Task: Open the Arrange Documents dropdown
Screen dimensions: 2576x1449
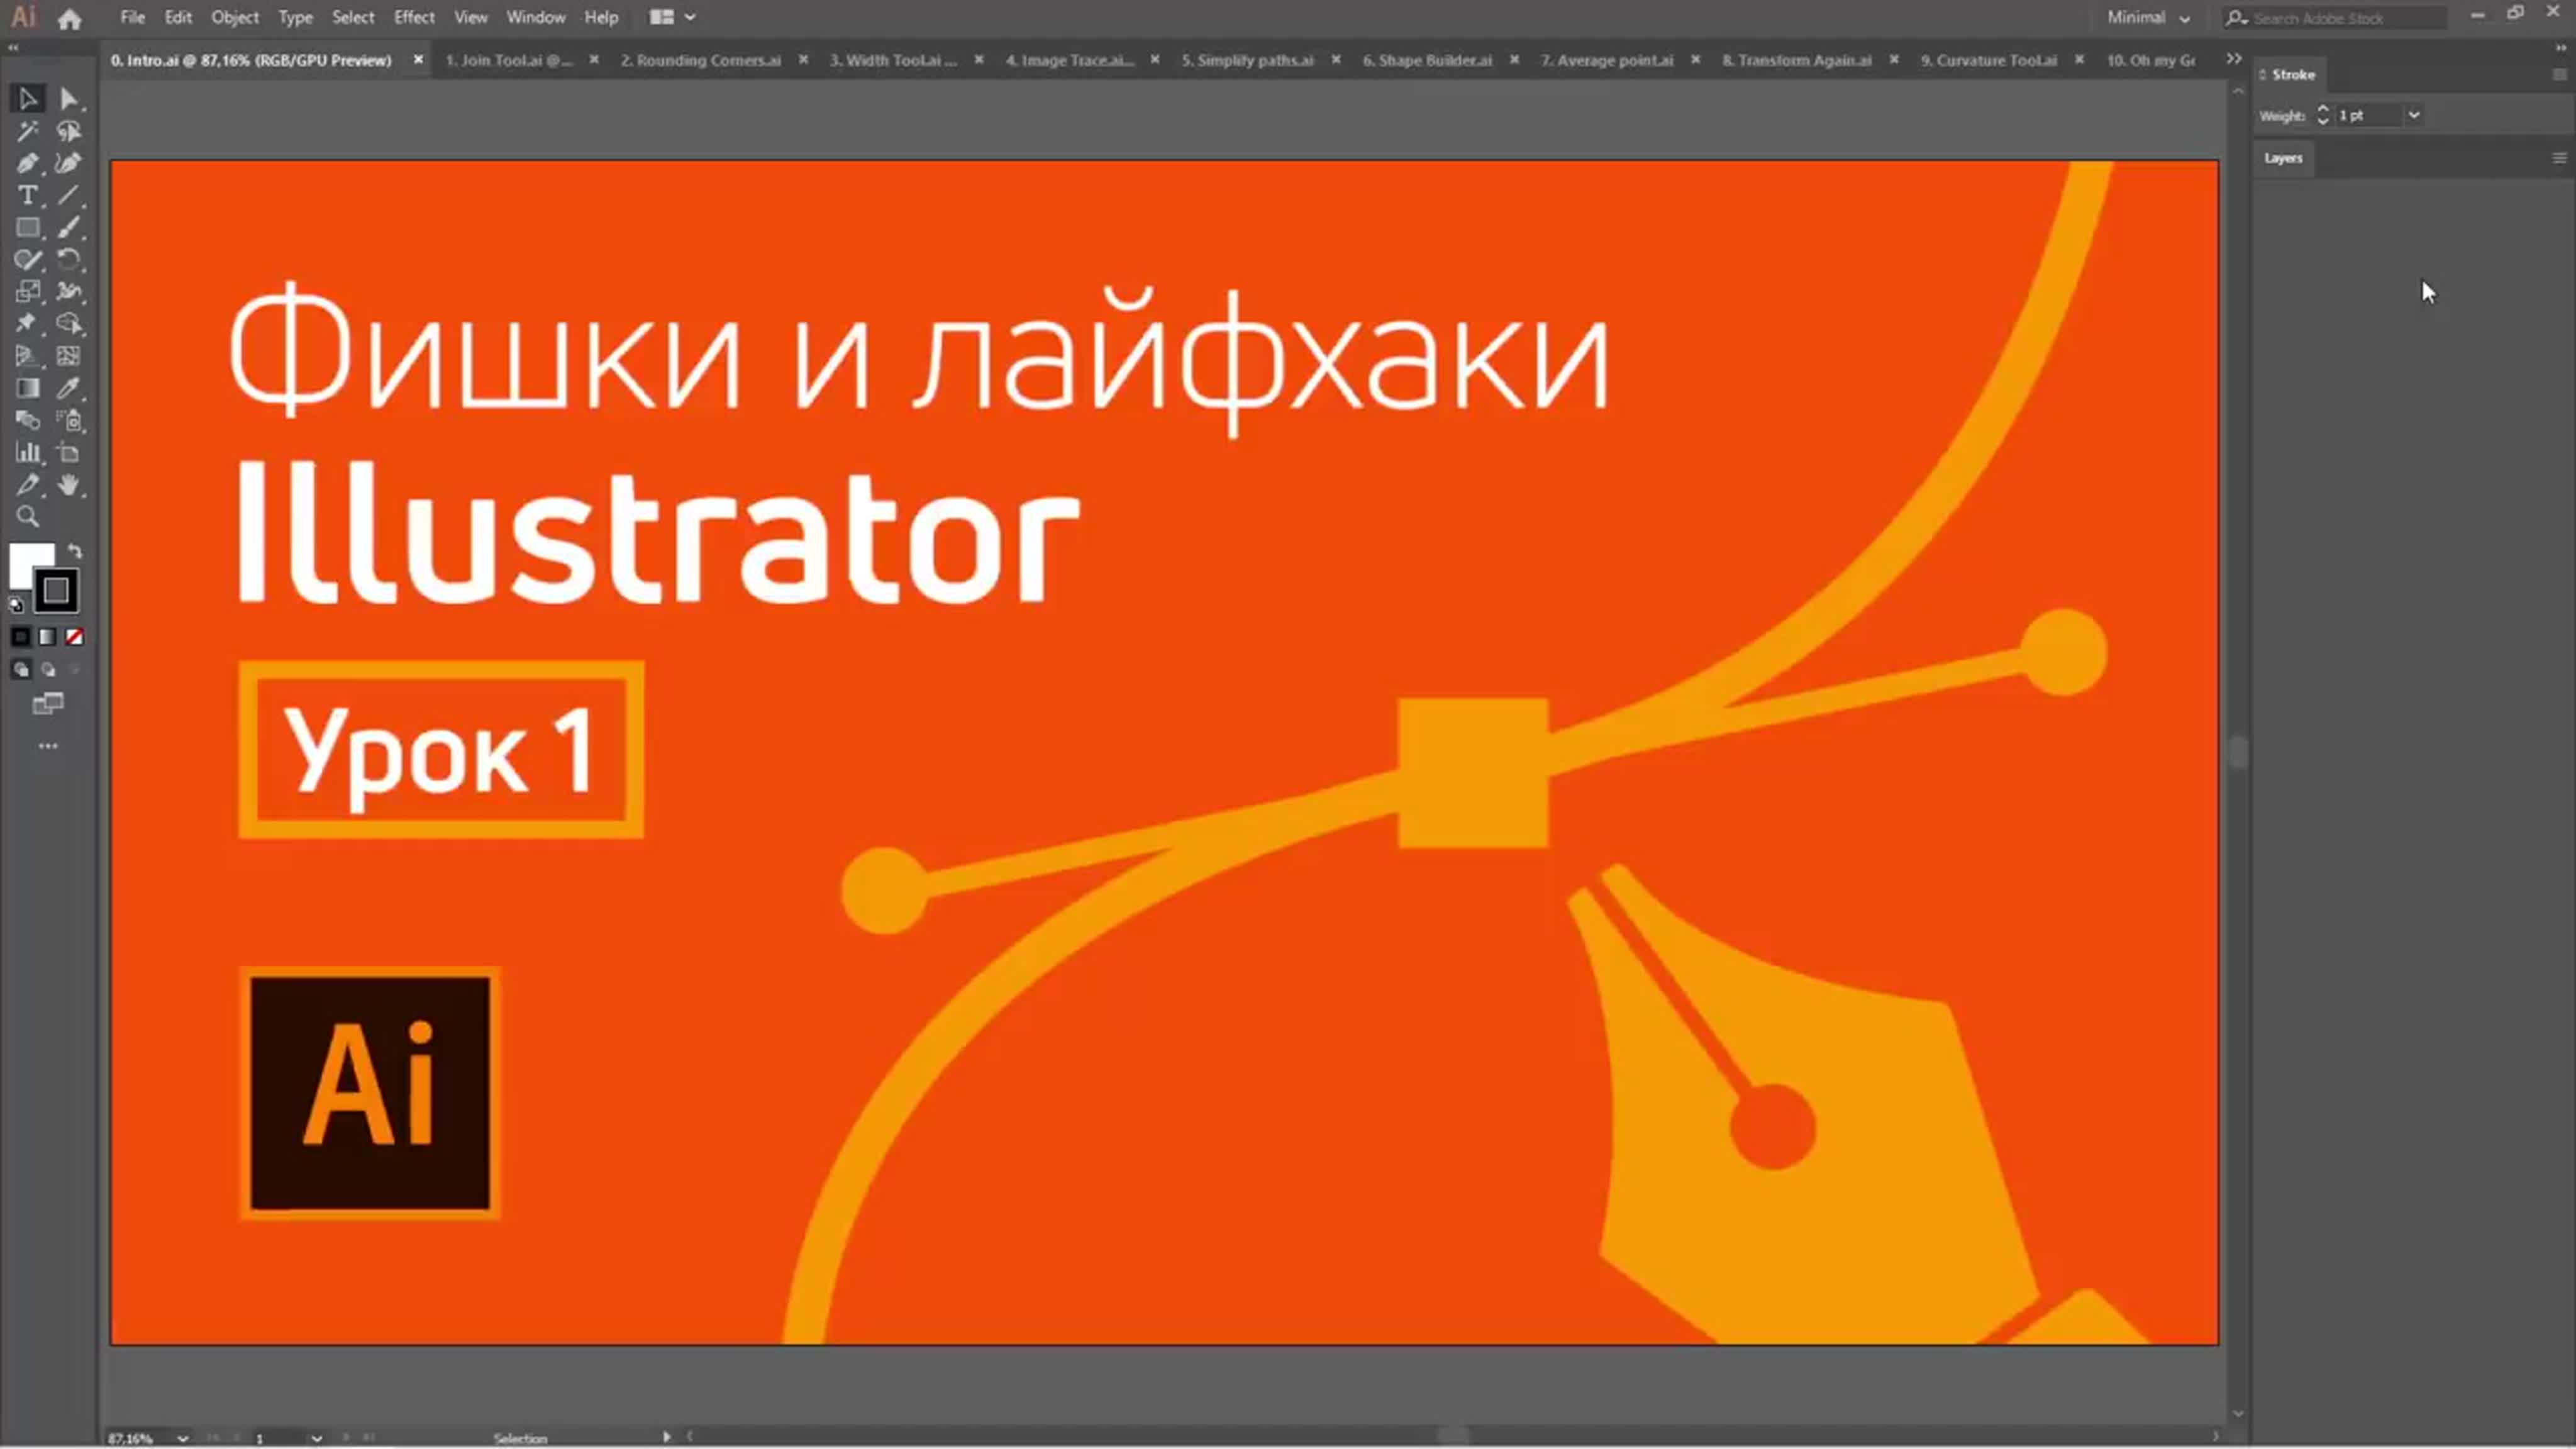Action: 672,17
